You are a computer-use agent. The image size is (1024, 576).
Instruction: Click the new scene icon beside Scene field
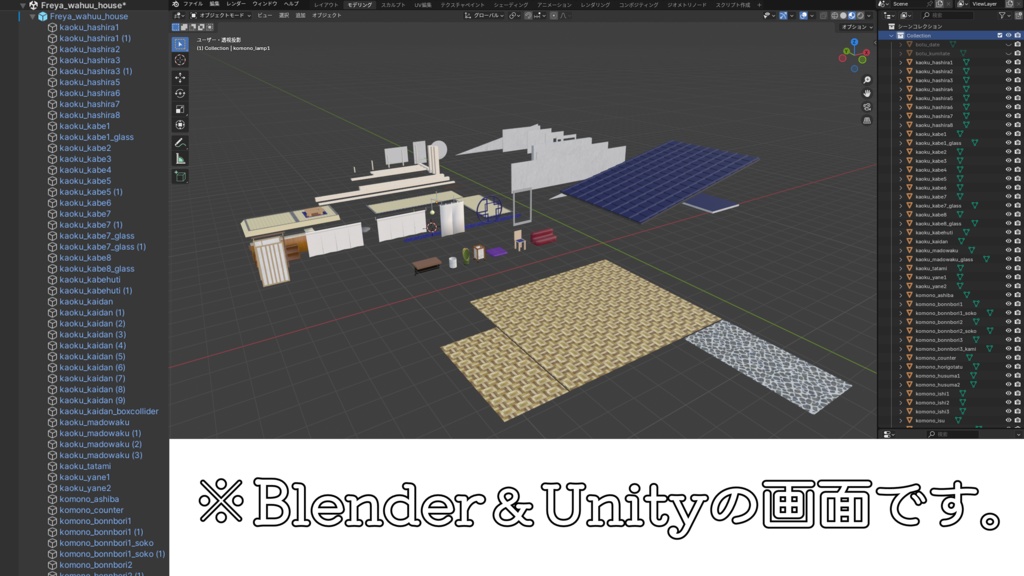[939, 4]
